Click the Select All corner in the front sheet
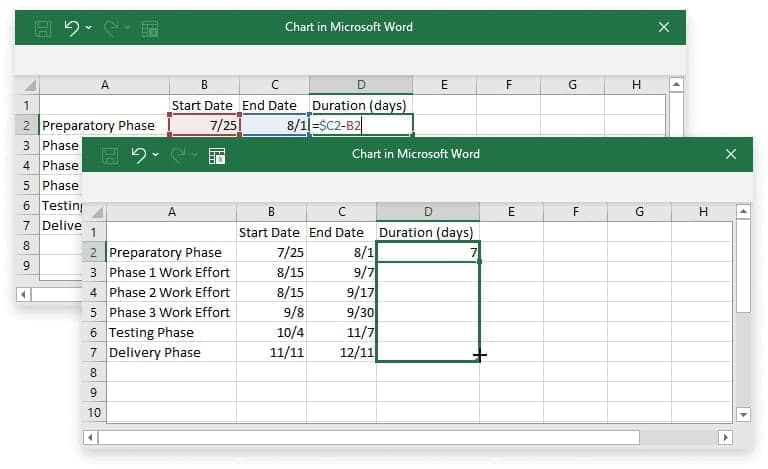Viewport: 768px width, 469px height. (96, 212)
